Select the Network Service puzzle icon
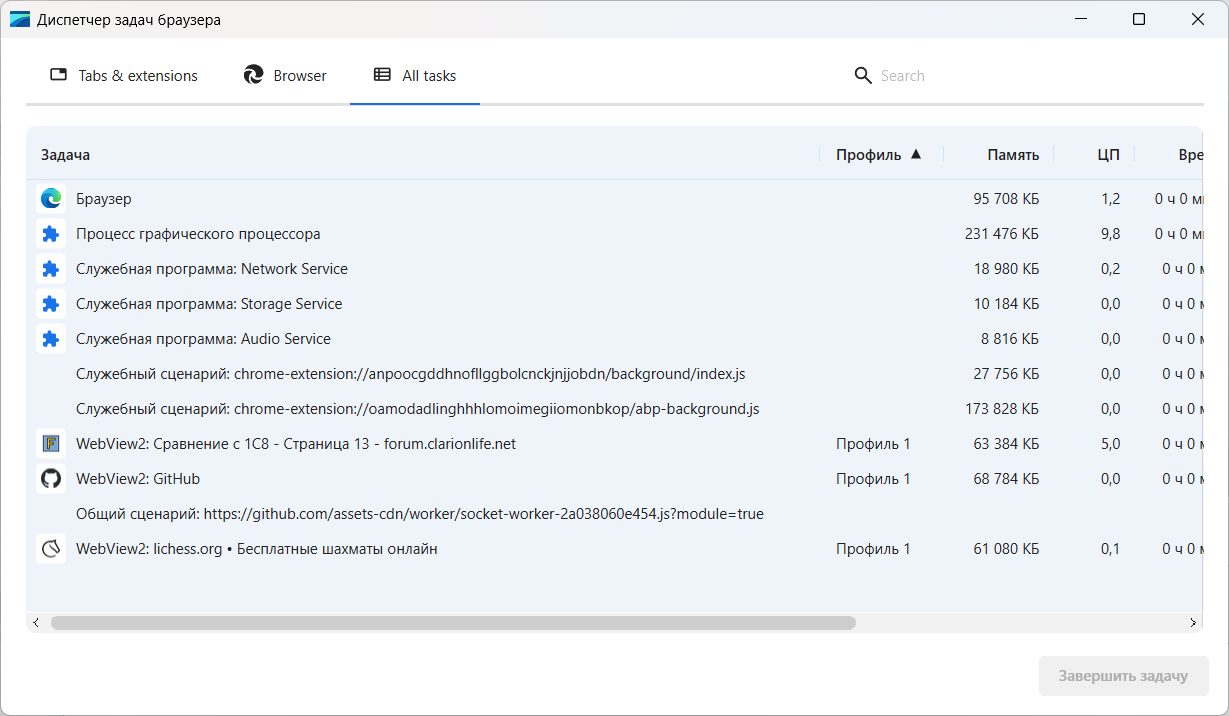The image size is (1229, 716). (x=51, y=269)
